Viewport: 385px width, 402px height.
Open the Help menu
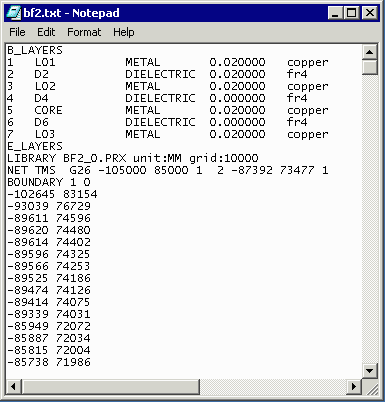(124, 32)
